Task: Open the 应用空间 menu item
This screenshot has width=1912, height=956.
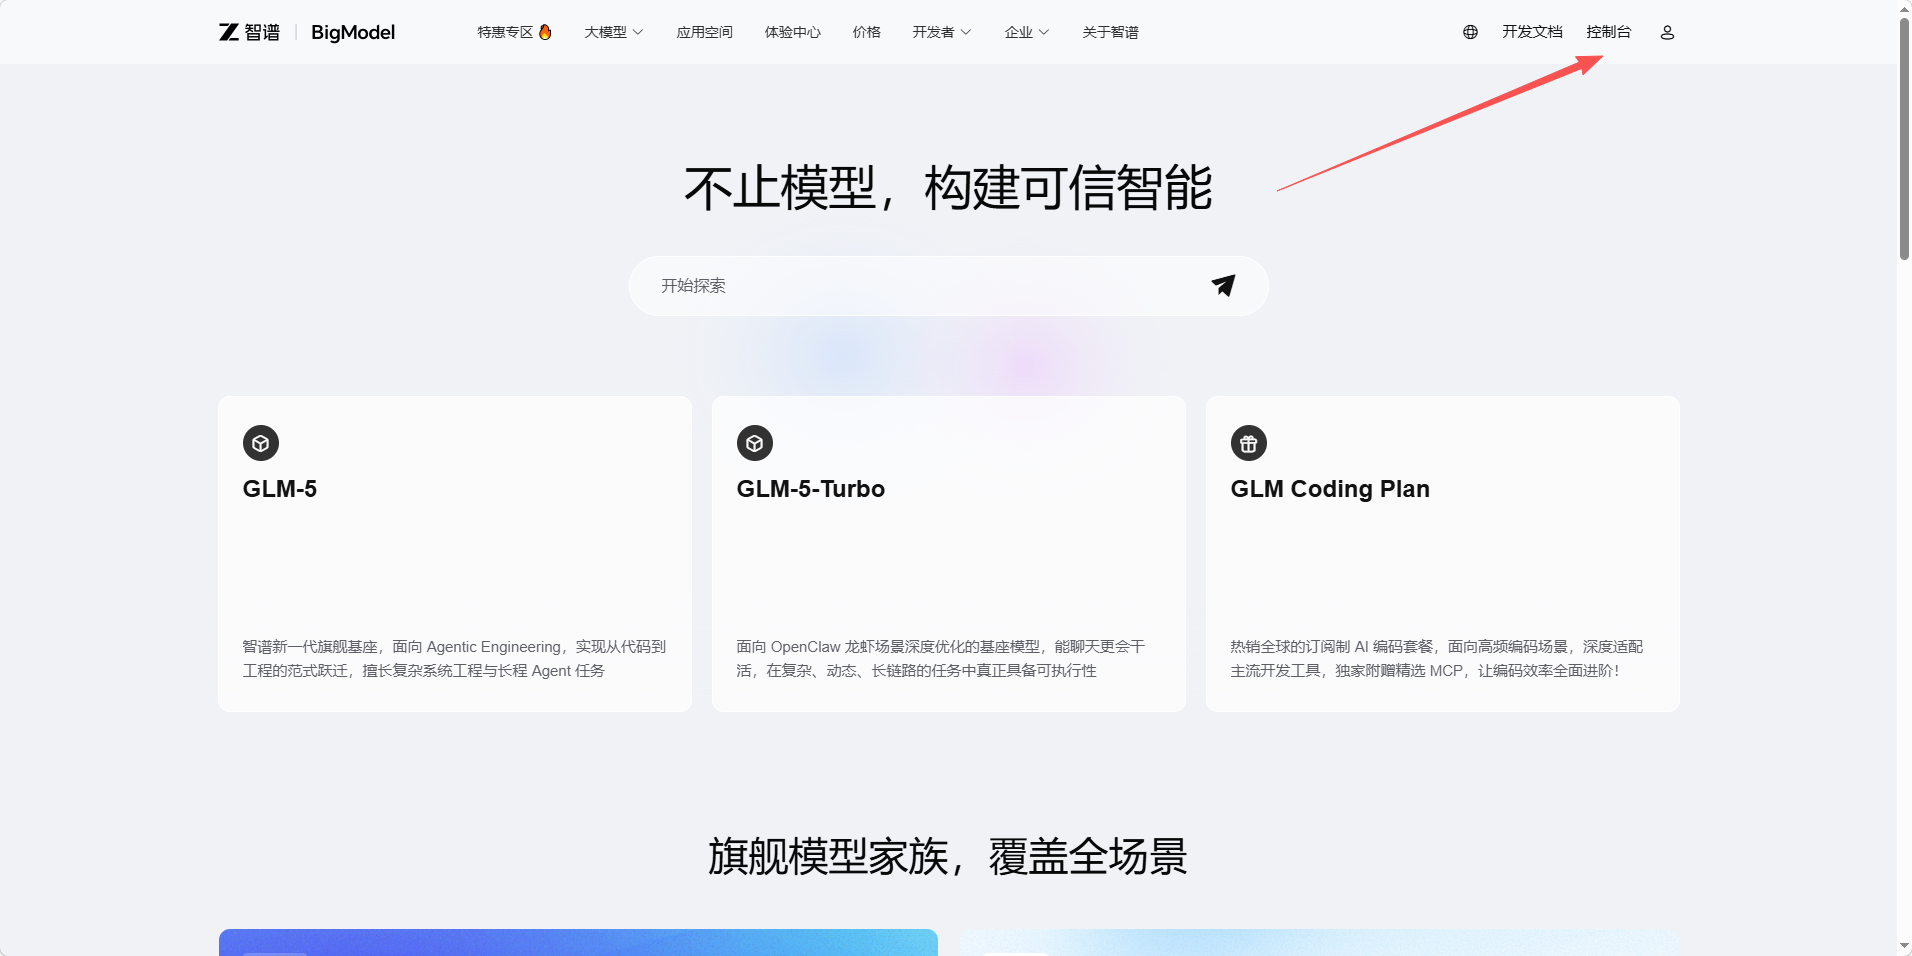Action: click(704, 32)
